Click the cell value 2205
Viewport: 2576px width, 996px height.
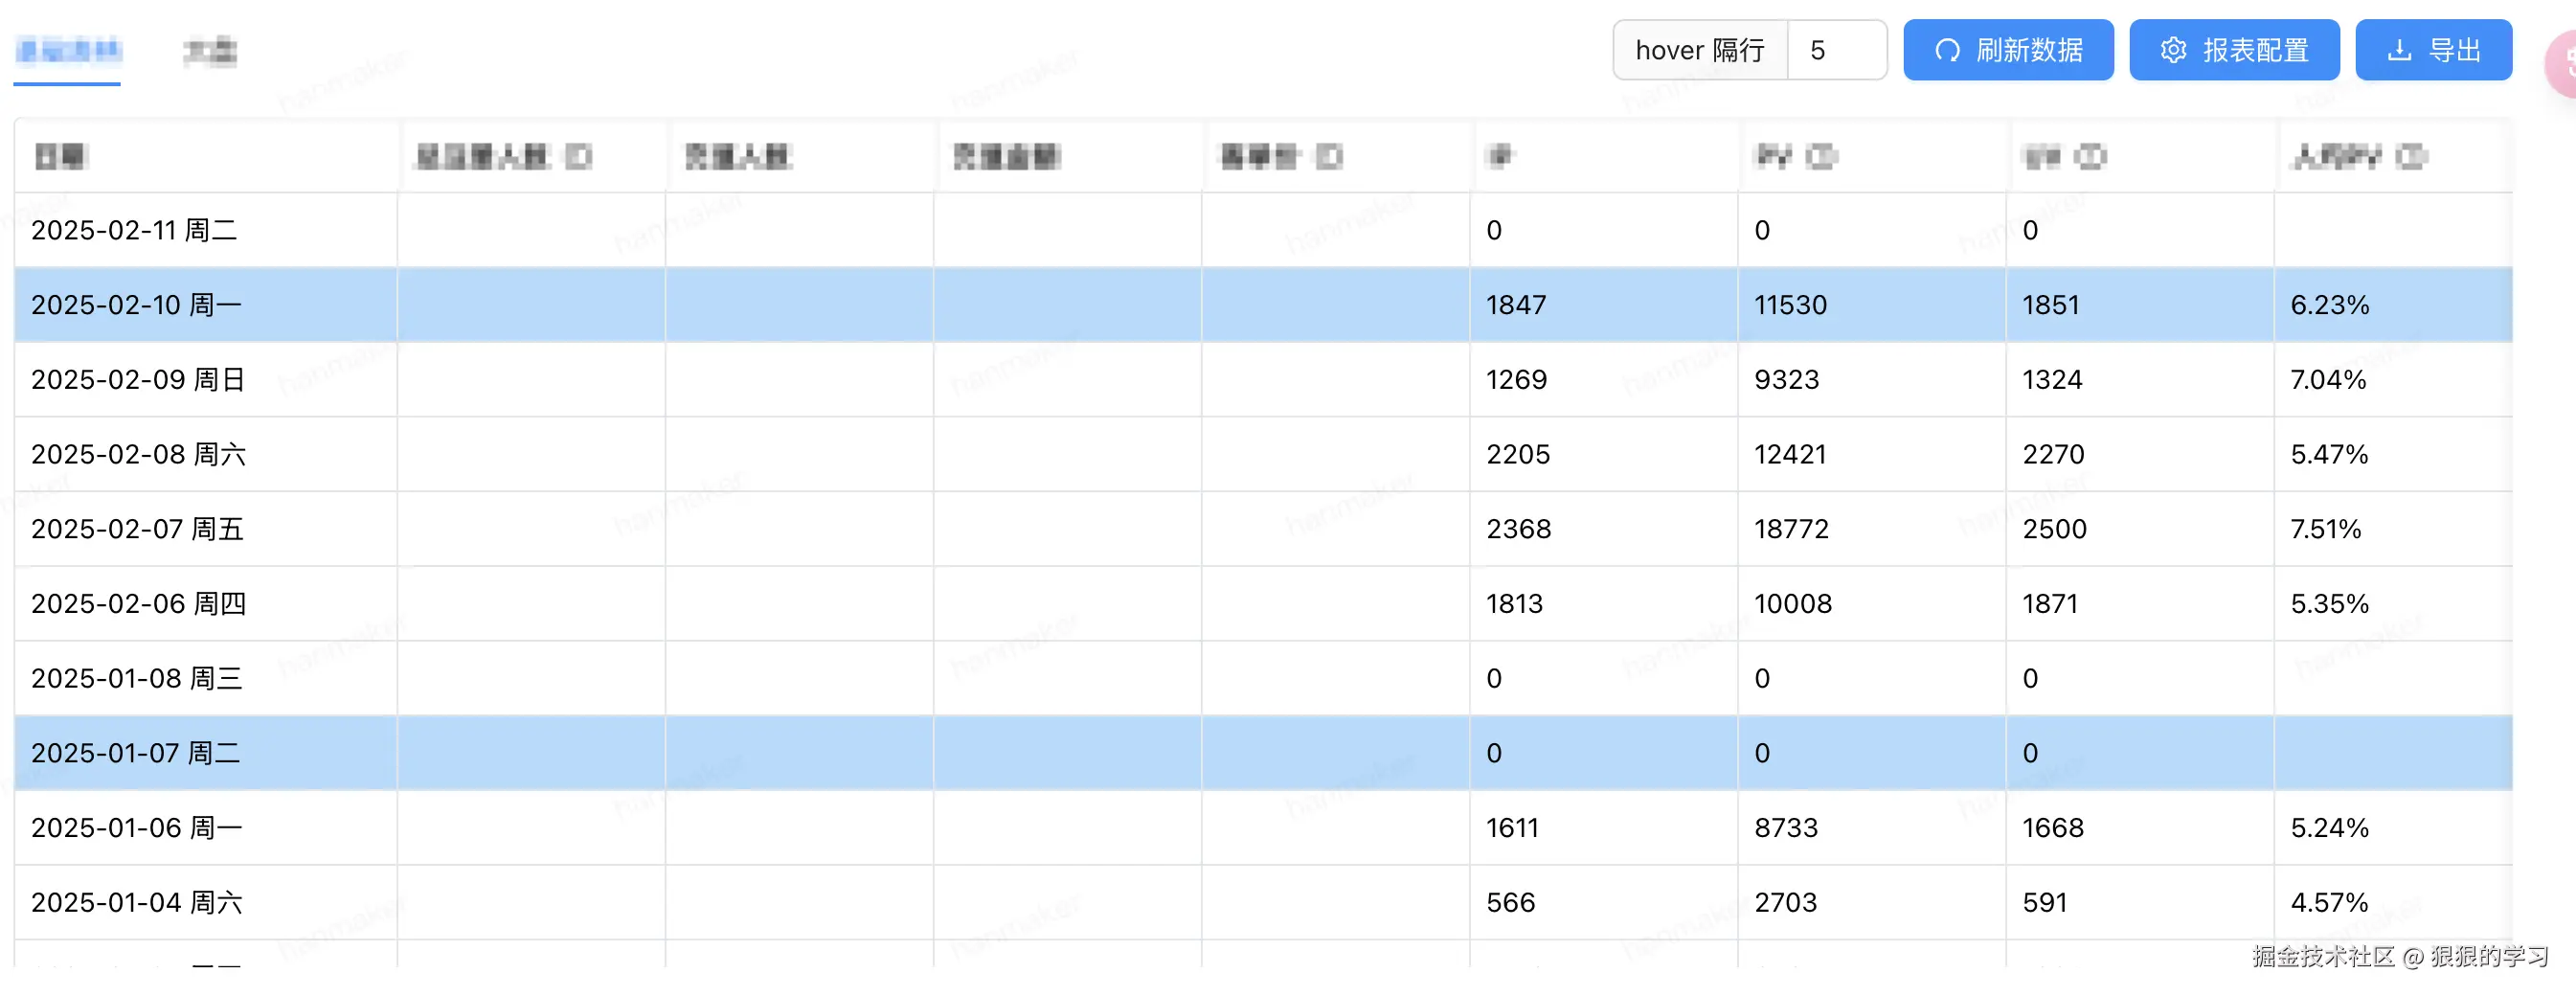[x=1518, y=454]
